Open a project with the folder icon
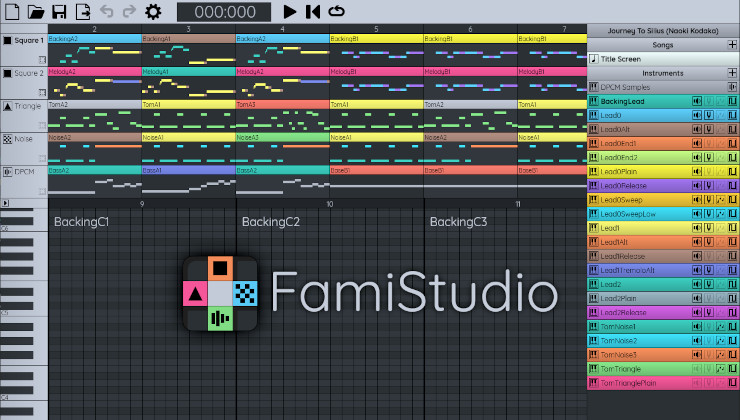This screenshot has width=740, height=420. (36, 11)
